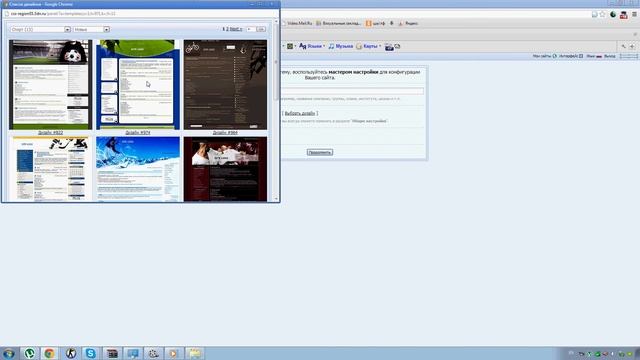Open the Video.Mail.Ru bookmark

298,24
